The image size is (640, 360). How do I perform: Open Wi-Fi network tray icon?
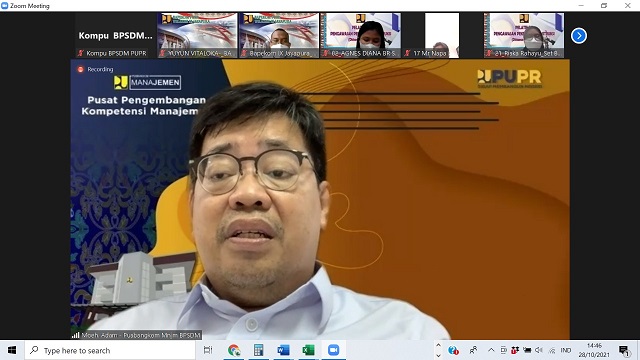[552, 350]
